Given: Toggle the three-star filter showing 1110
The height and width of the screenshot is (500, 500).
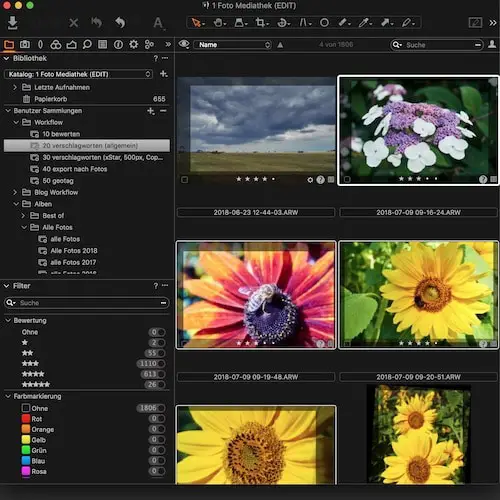Looking at the screenshot, I should click(151, 364).
